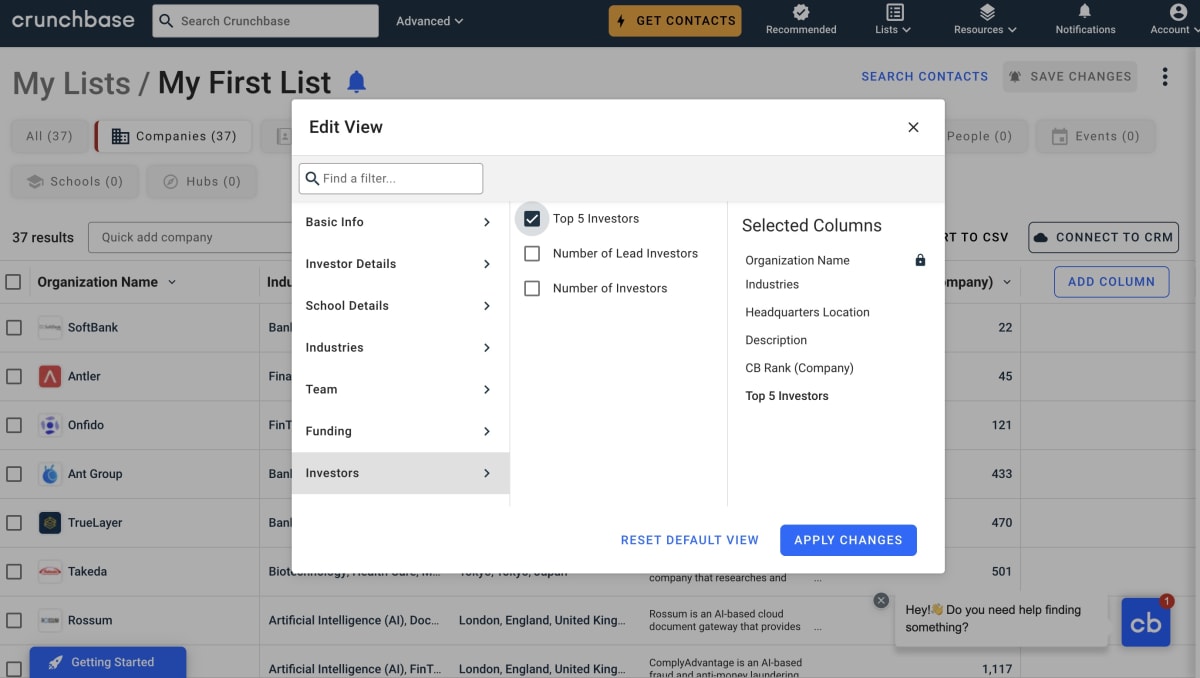1200x678 pixels.
Task: Click the Rossum company logo
Action: [50, 620]
